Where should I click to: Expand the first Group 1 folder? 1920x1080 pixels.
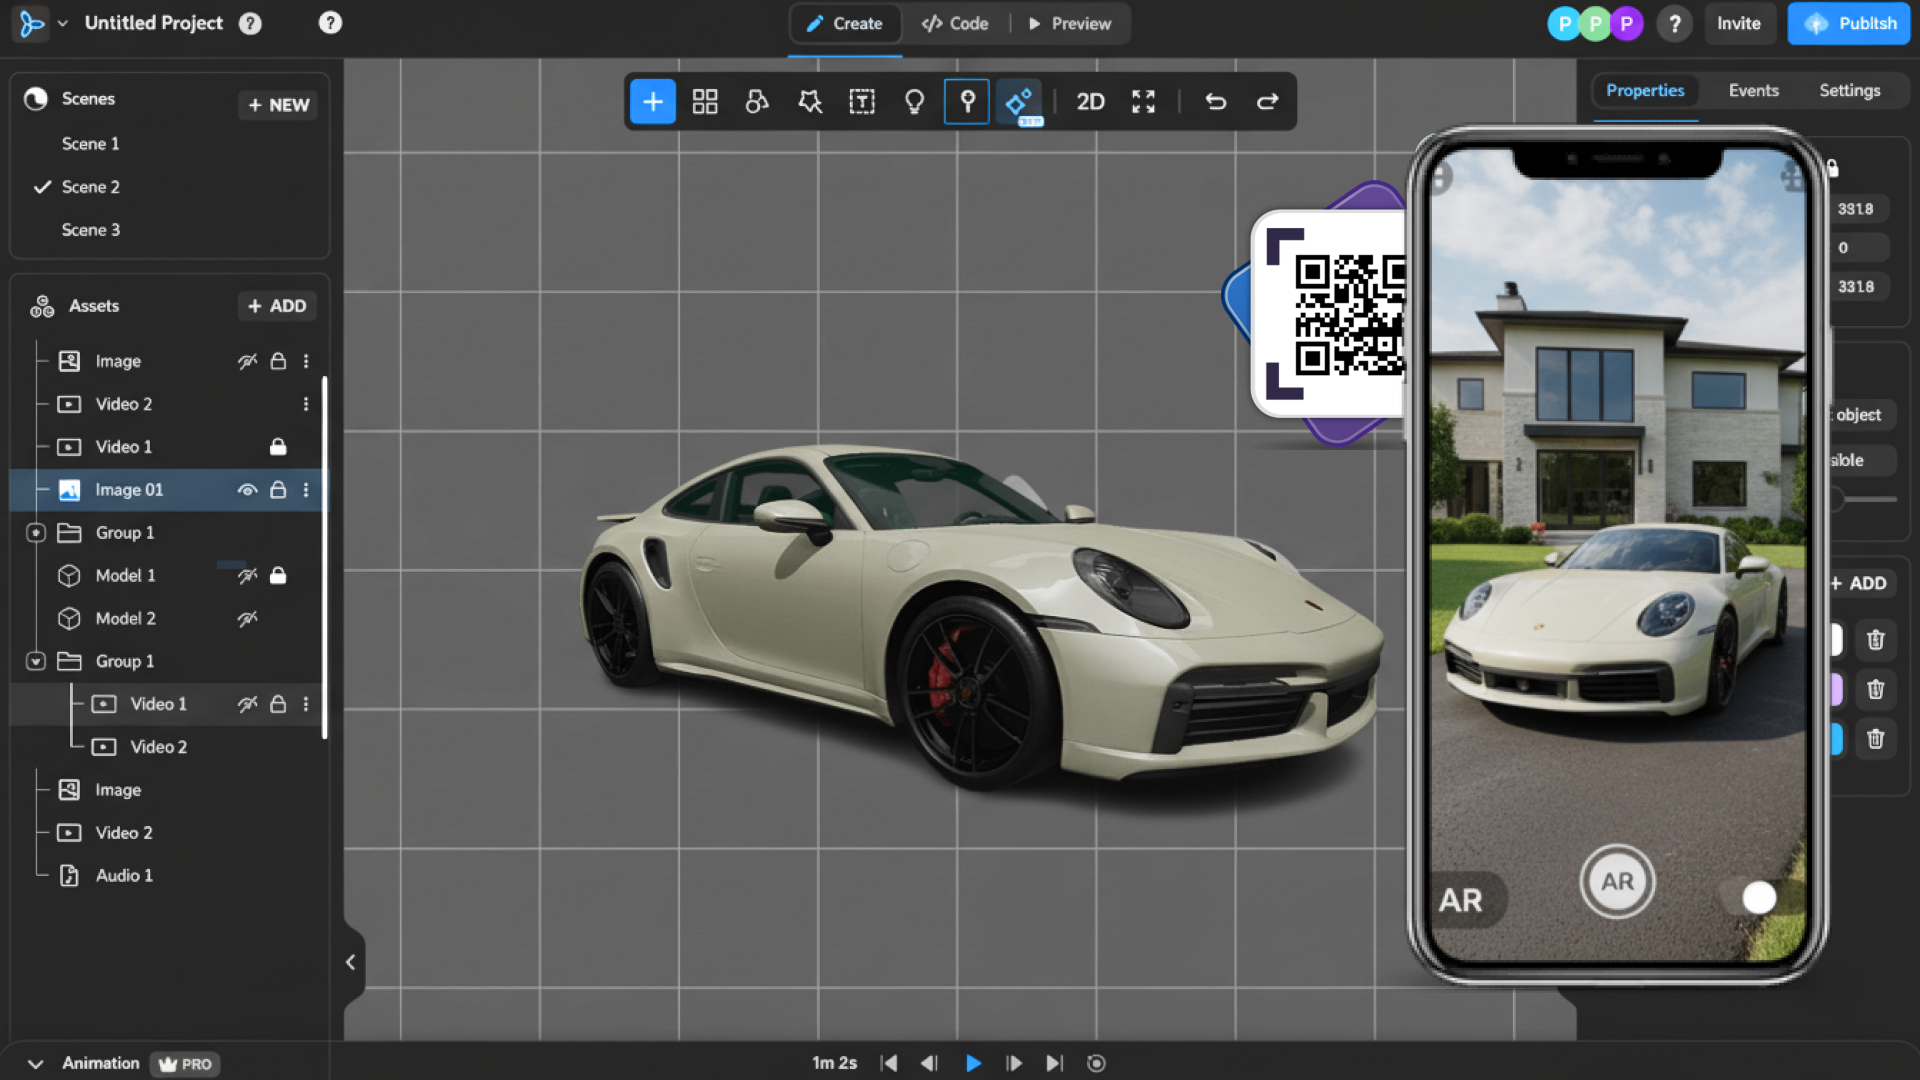coord(36,533)
